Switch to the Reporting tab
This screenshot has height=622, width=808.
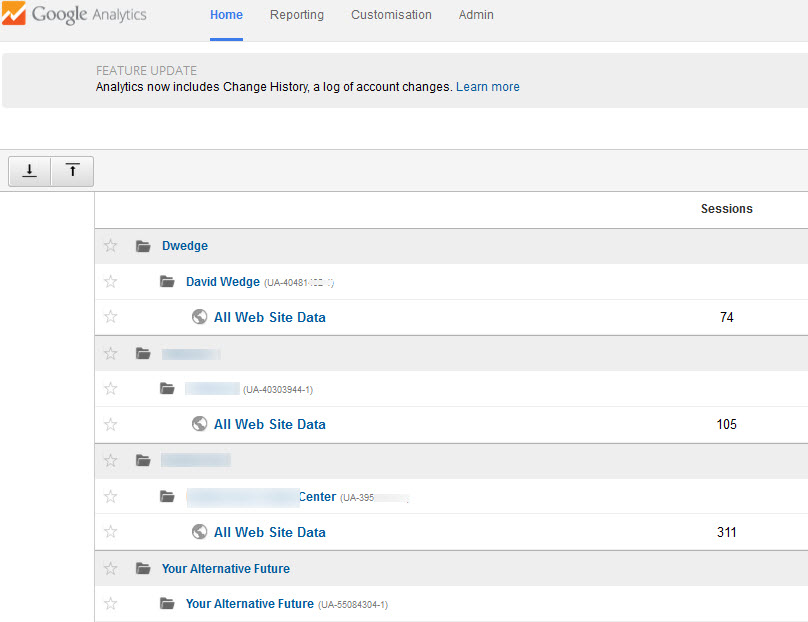click(x=297, y=15)
